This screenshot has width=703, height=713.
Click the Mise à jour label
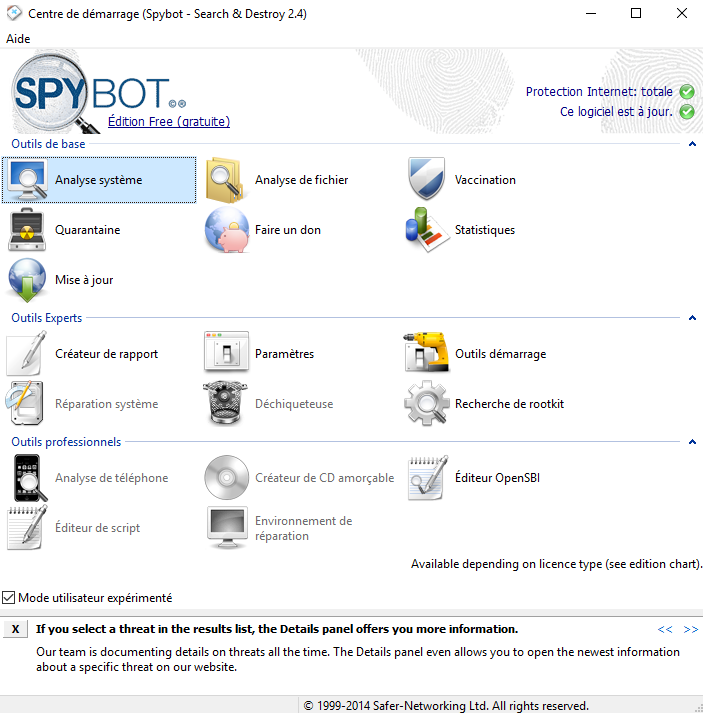(x=84, y=280)
